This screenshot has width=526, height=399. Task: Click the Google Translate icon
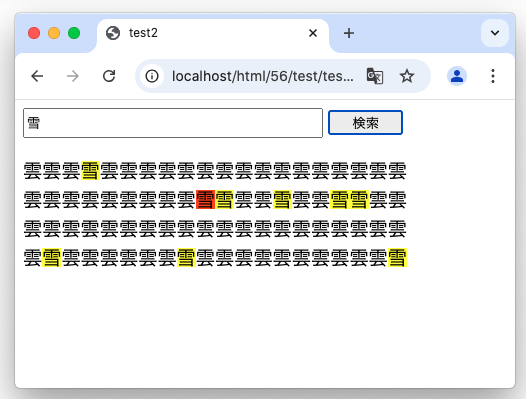coord(375,76)
